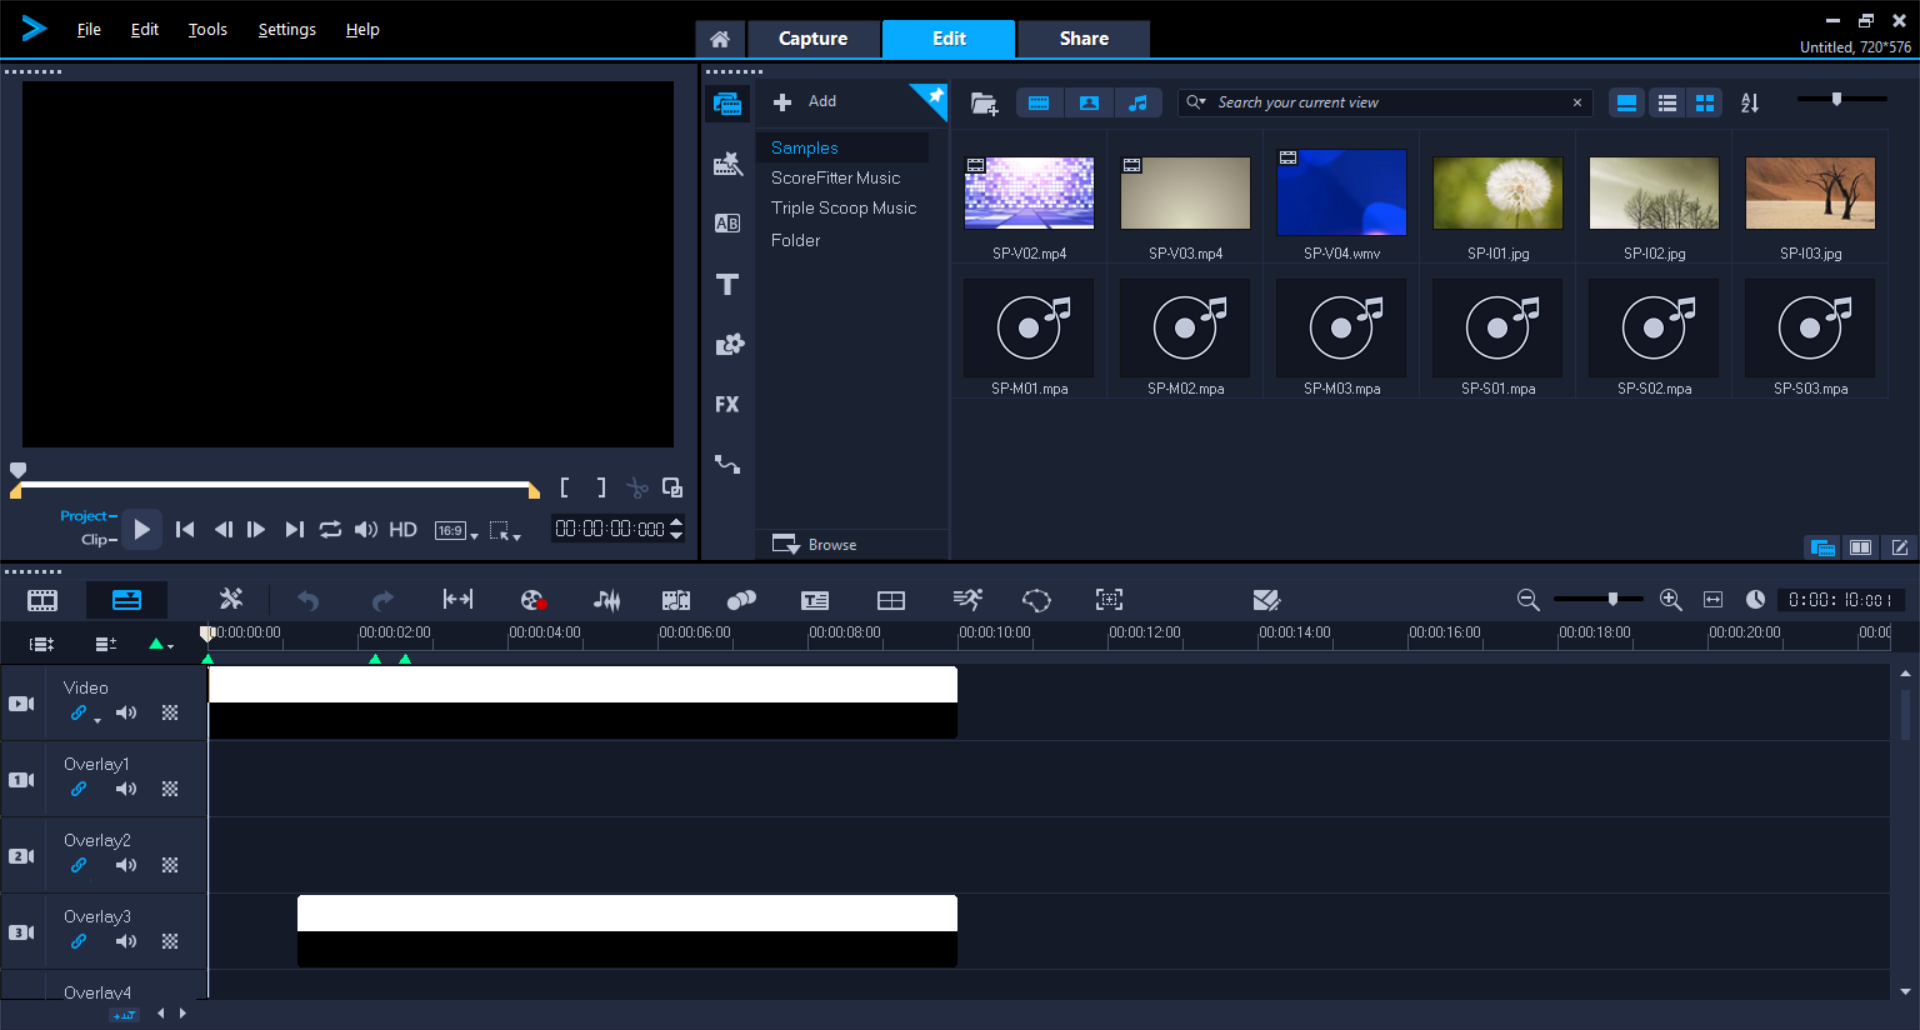
Task: Expand the aspect ratio 16:9 dropdown
Action: point(474,536)
